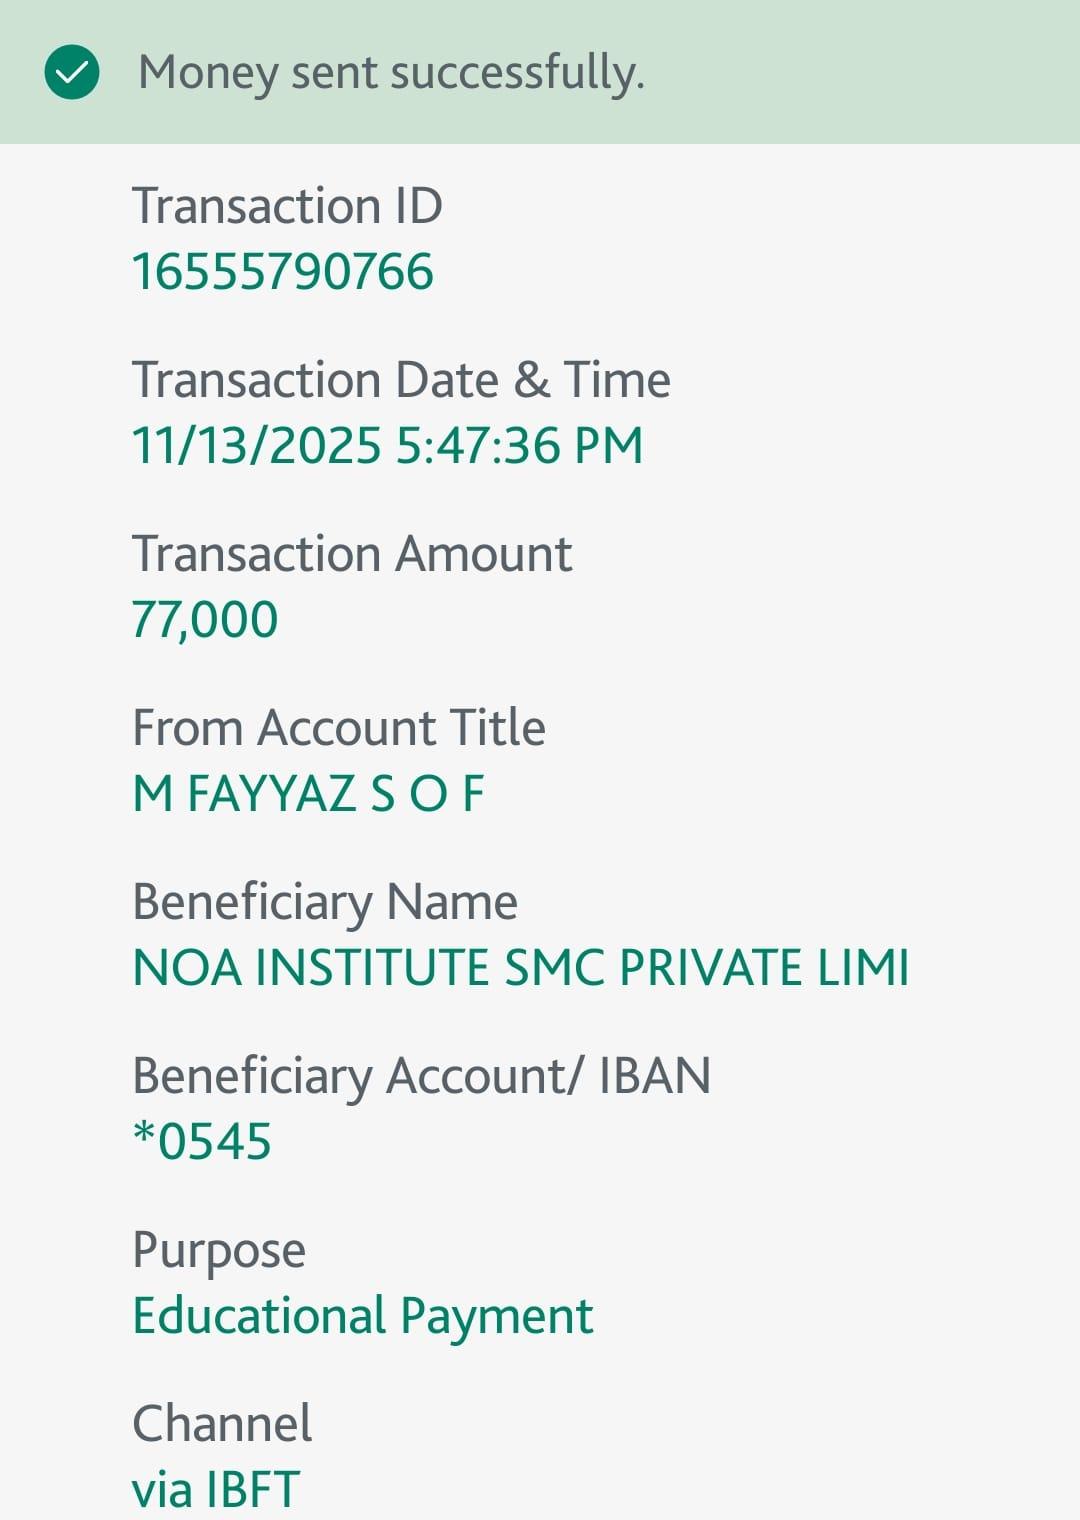This screenshot has height=1520, width=1080.
Task: Tap the date value 11/13/2025 5:47:36 PM
Action: (x=387, y=446)
